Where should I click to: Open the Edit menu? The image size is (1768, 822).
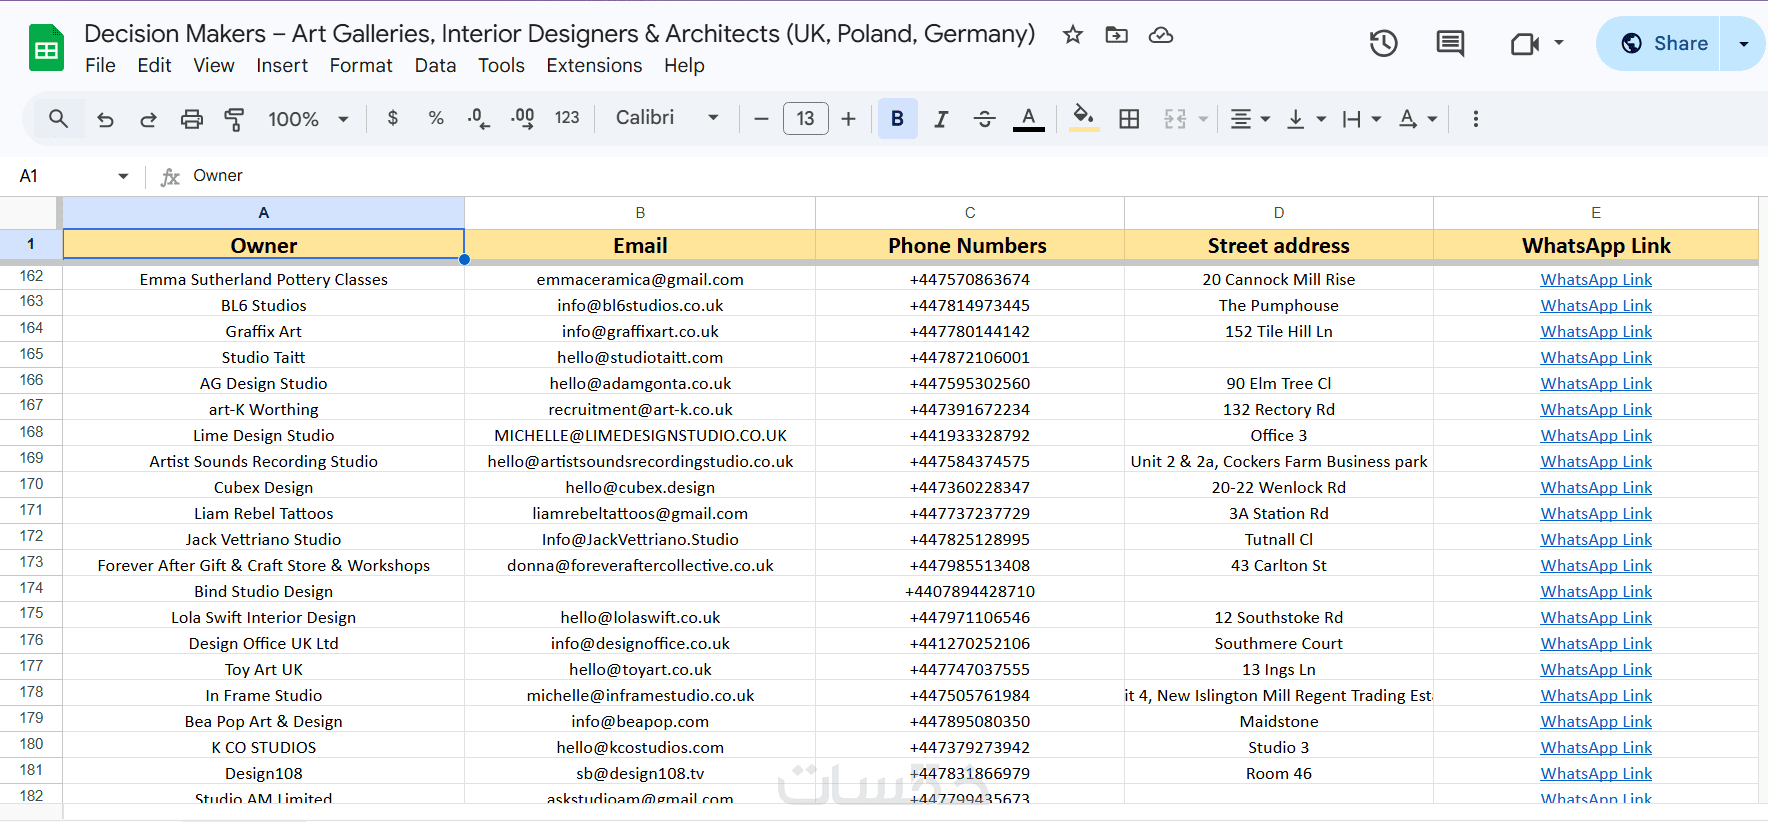[154, 65]
